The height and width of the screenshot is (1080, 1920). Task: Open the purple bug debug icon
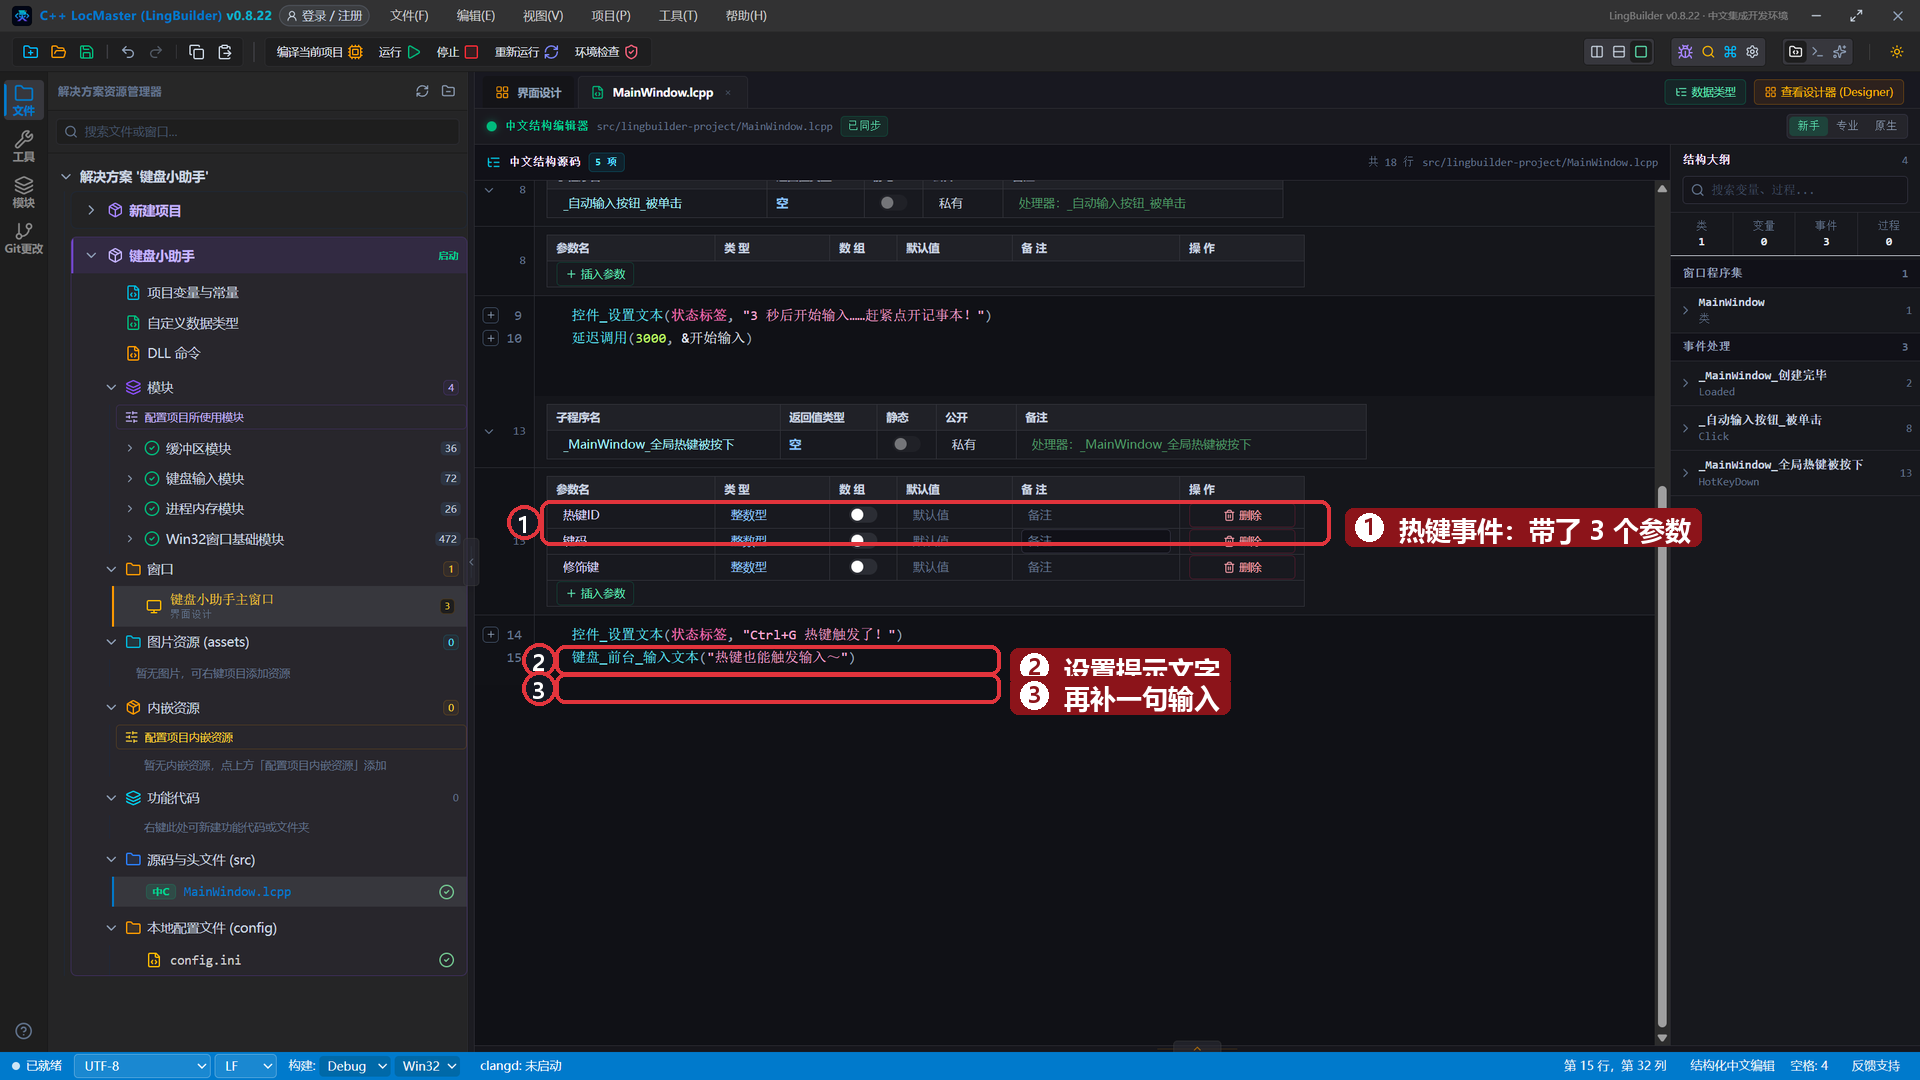coord(1685,52)
